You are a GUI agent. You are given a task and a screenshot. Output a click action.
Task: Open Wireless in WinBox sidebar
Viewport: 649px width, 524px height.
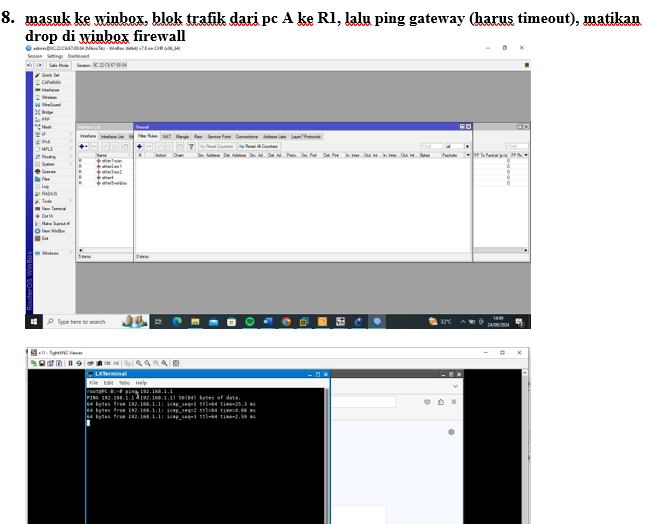[x=46, y=97]
